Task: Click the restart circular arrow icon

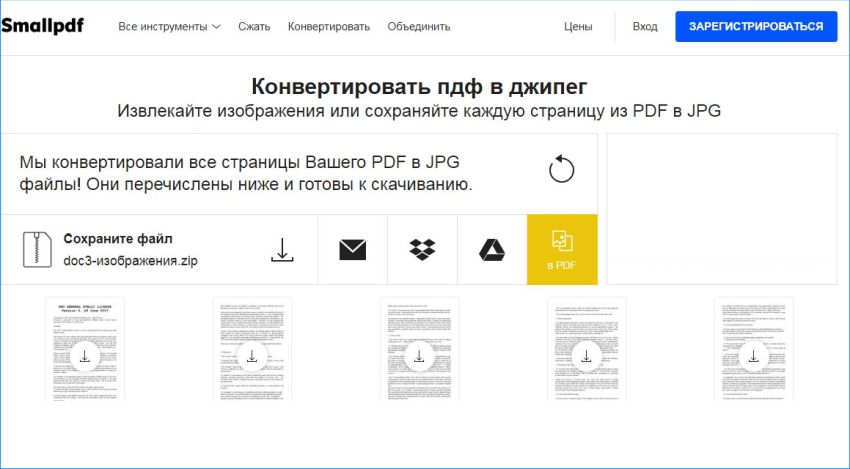Action: click(x=562, y=169)
